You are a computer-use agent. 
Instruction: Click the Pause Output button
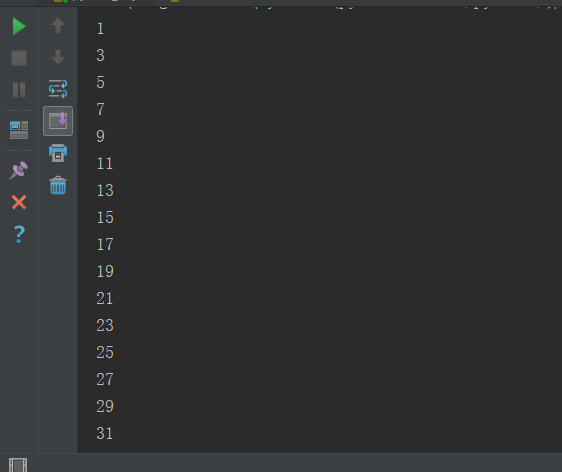click(19, 90)
